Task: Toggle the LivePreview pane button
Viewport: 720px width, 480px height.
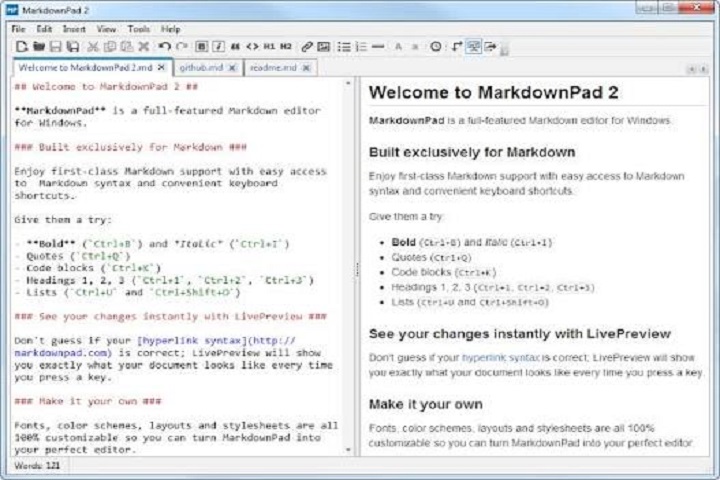Action: click(x=474, y=47)
